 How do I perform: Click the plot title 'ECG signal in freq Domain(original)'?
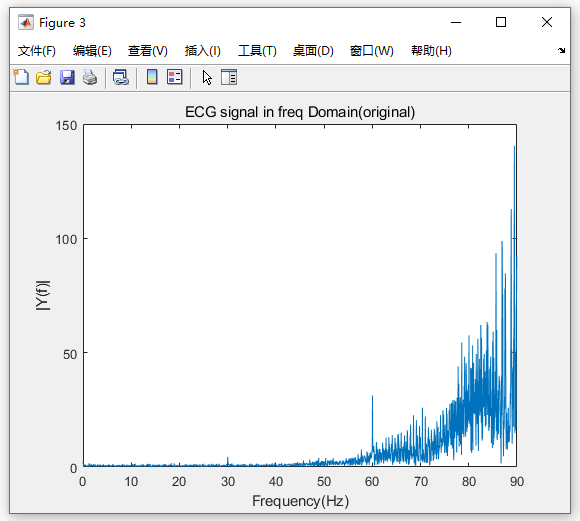300,112
